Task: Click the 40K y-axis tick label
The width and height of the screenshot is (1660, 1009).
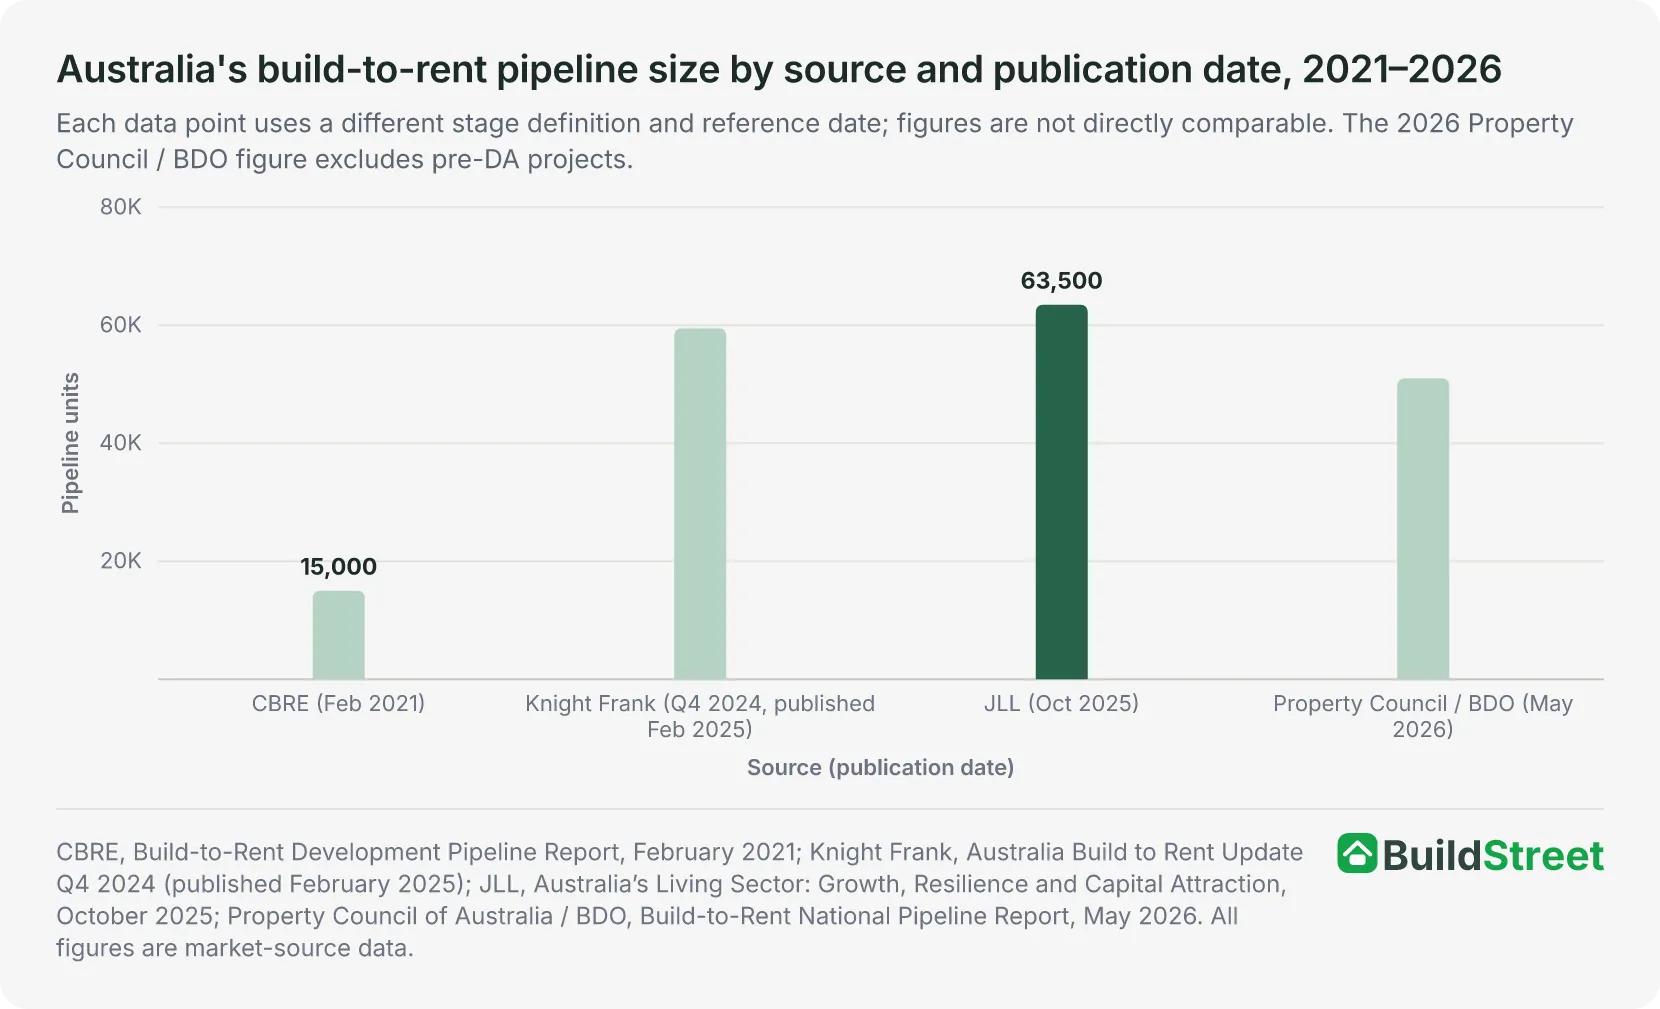Action: 121,443
